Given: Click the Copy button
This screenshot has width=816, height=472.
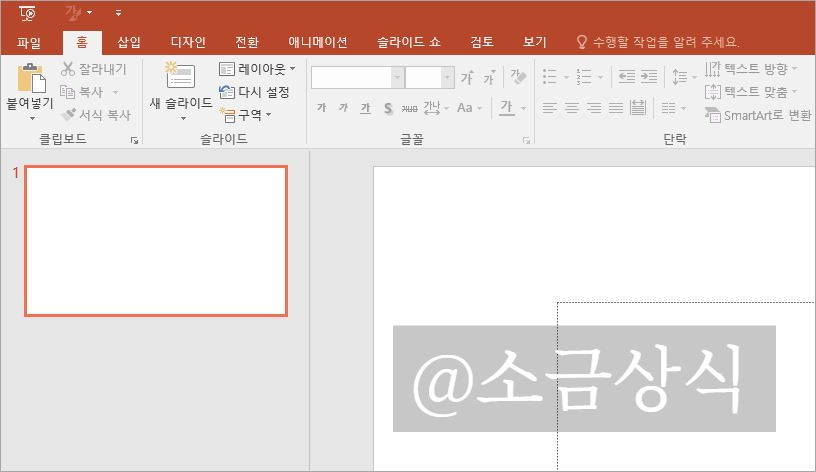Looking at the screenshot, I should (82, 92).
